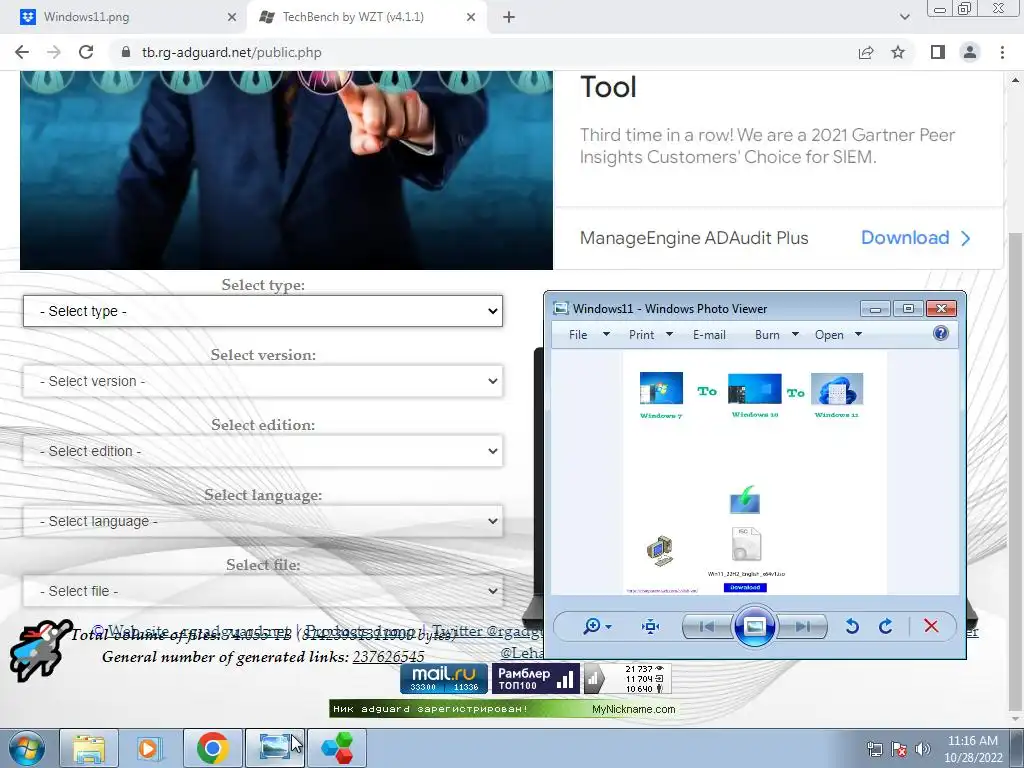Click the Rambler TOP100 badge
The image size is (1024, 768).
click(x=535, y=679)
